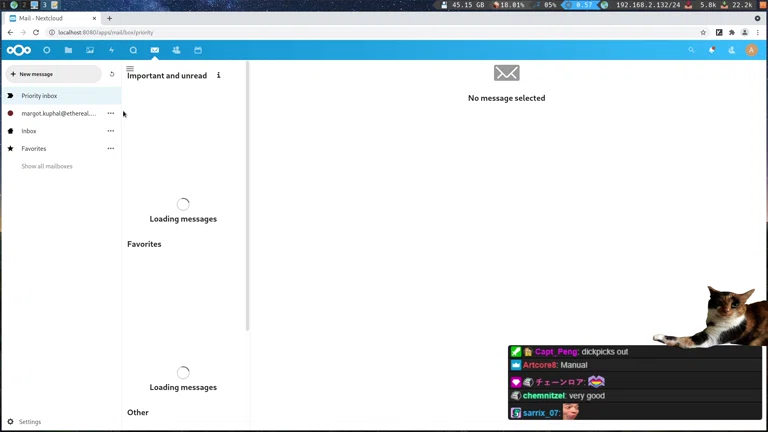Open mail Settings at the bottom
The image size is (768, 432).
click(24, 422)
